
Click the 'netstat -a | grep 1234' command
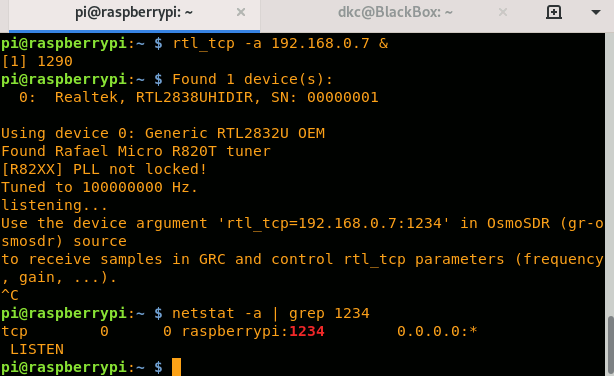tap(271, 313)
